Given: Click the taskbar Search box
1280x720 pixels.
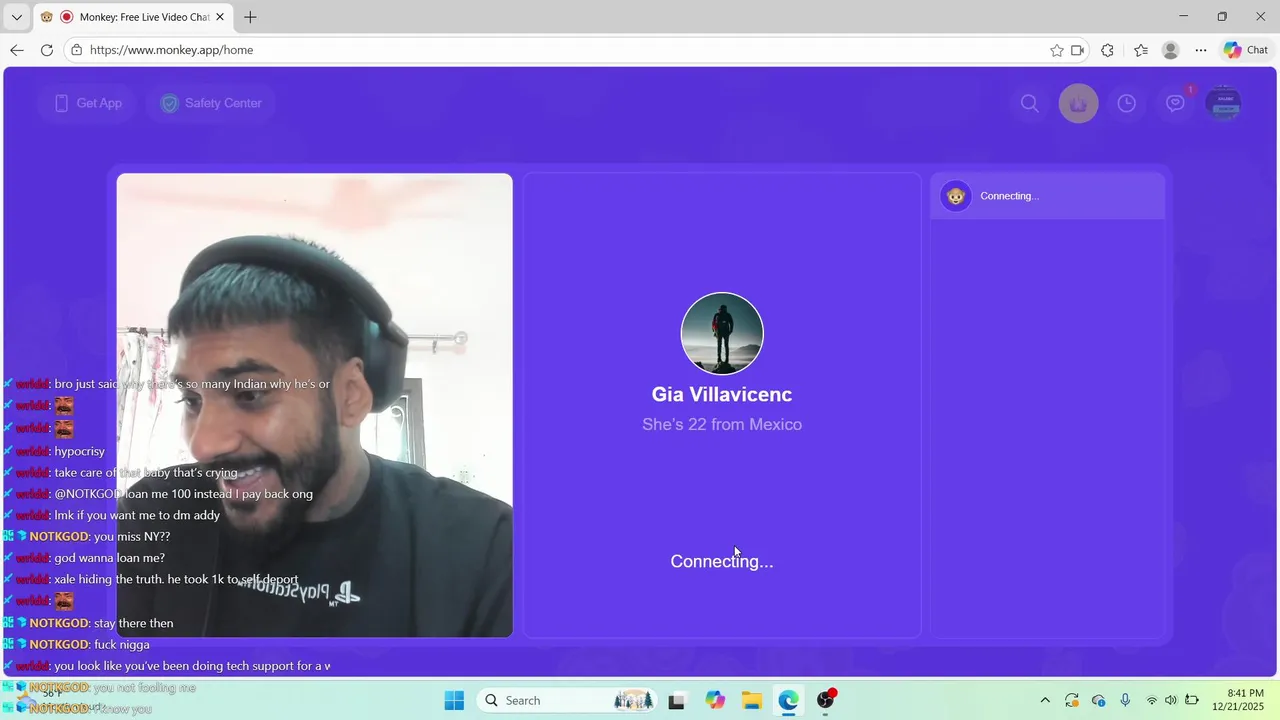Looking at the screenshot, I should 566,700.
